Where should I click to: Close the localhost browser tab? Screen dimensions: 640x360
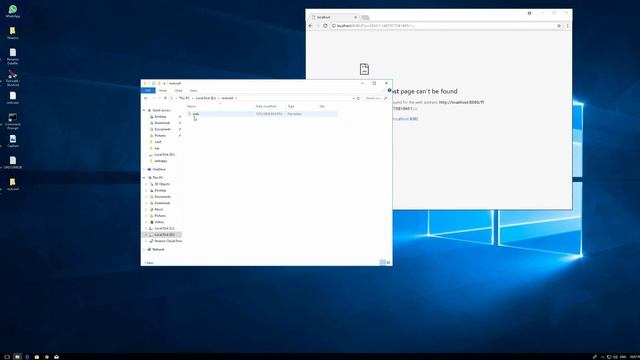point(355,17)
